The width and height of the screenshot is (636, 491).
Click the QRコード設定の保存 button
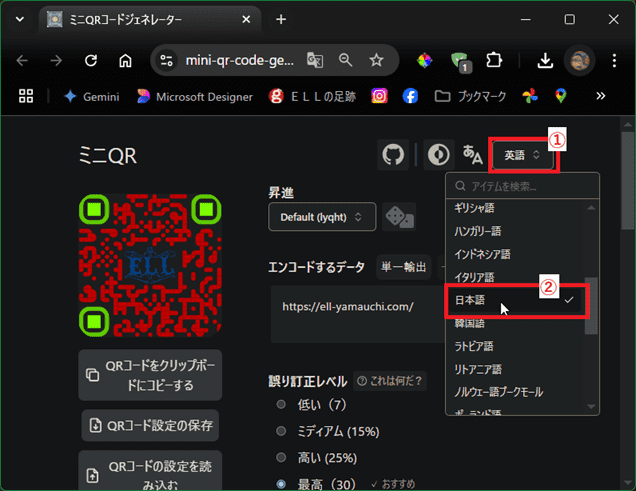(x=150, y=426)
